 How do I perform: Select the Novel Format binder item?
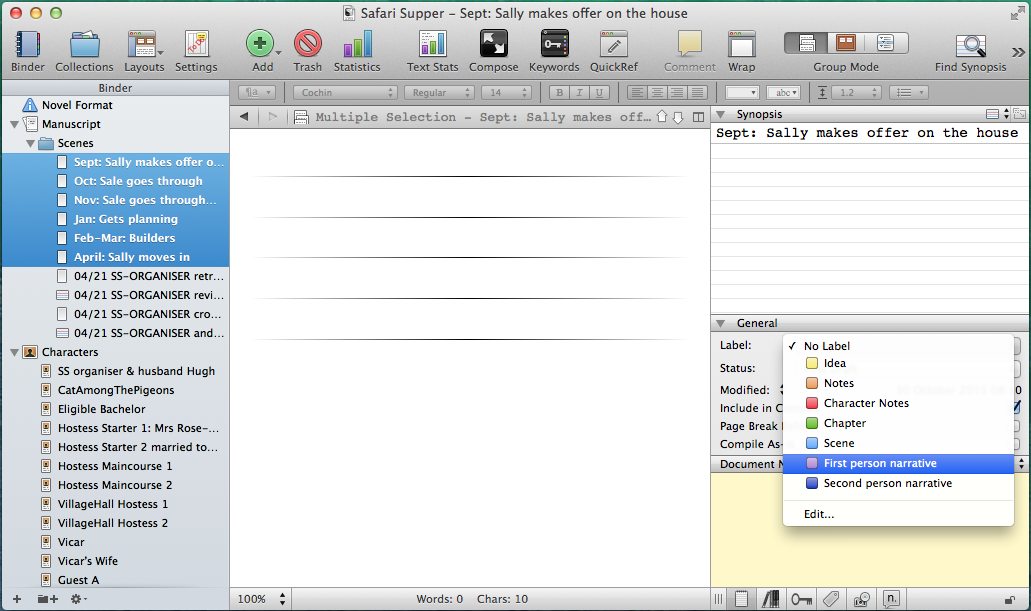pos(115,105)
